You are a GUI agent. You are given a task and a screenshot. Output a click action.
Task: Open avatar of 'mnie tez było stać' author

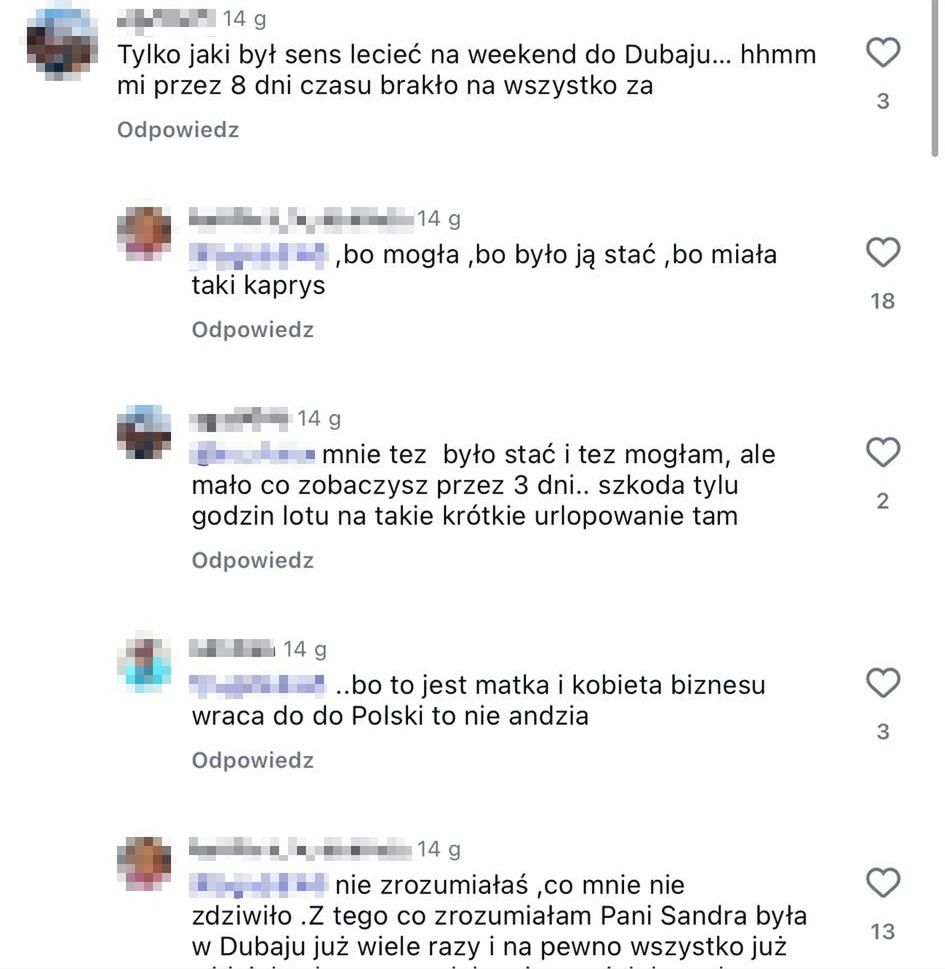145,432
